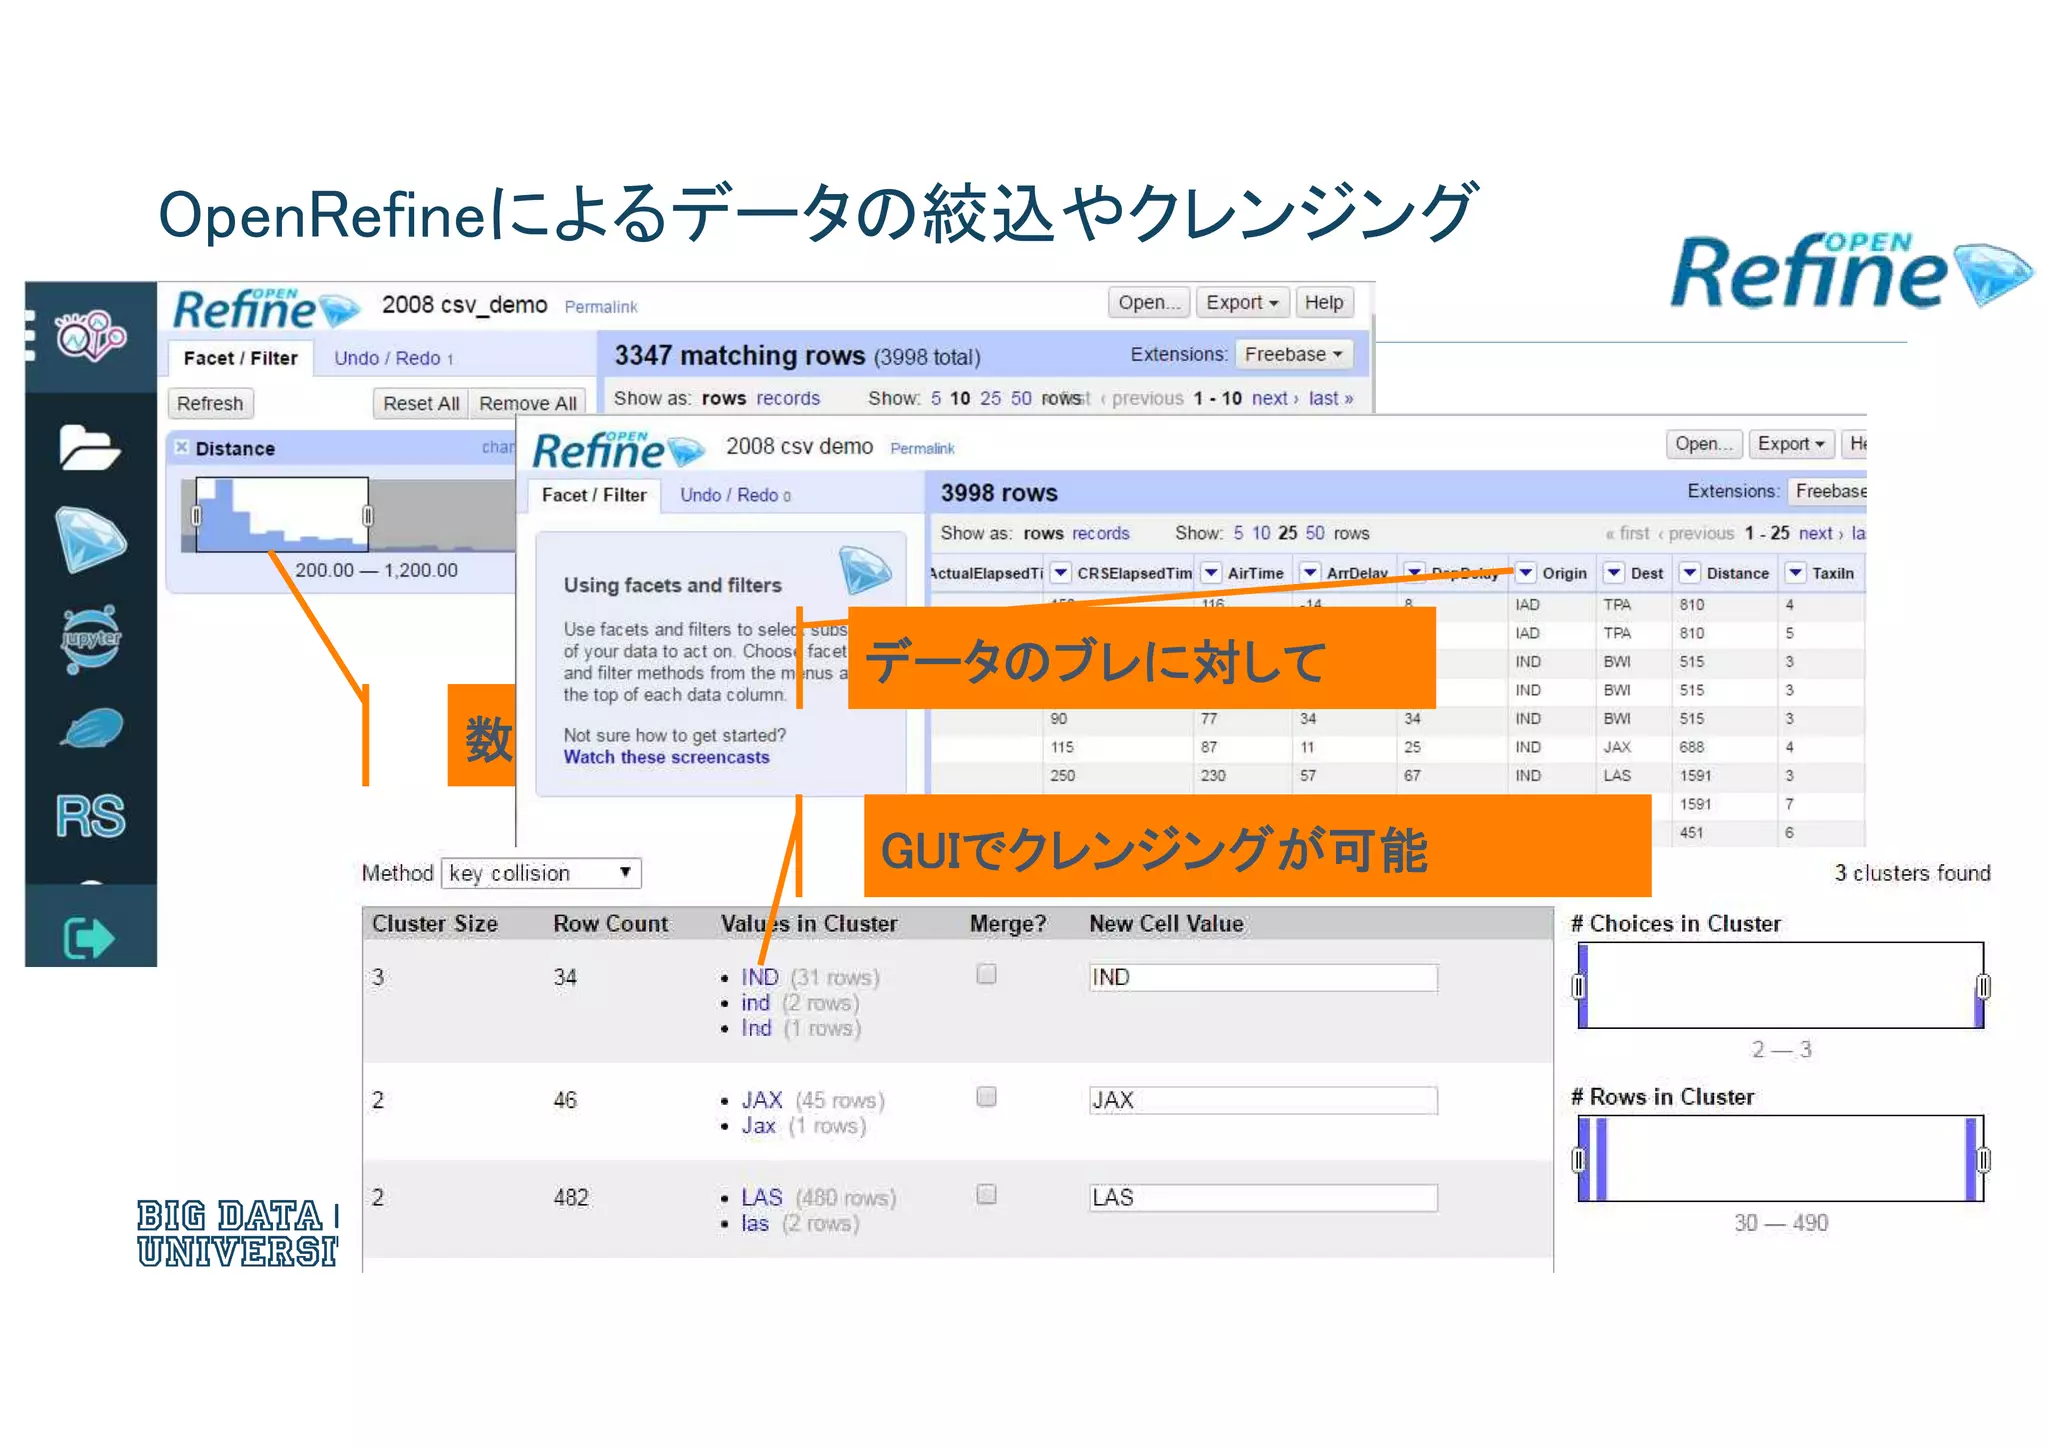Screen dimensions: 2048x1448
Task: Click the Open... button in the front window
Action: pyautogui.click(x=1704, y=443)
